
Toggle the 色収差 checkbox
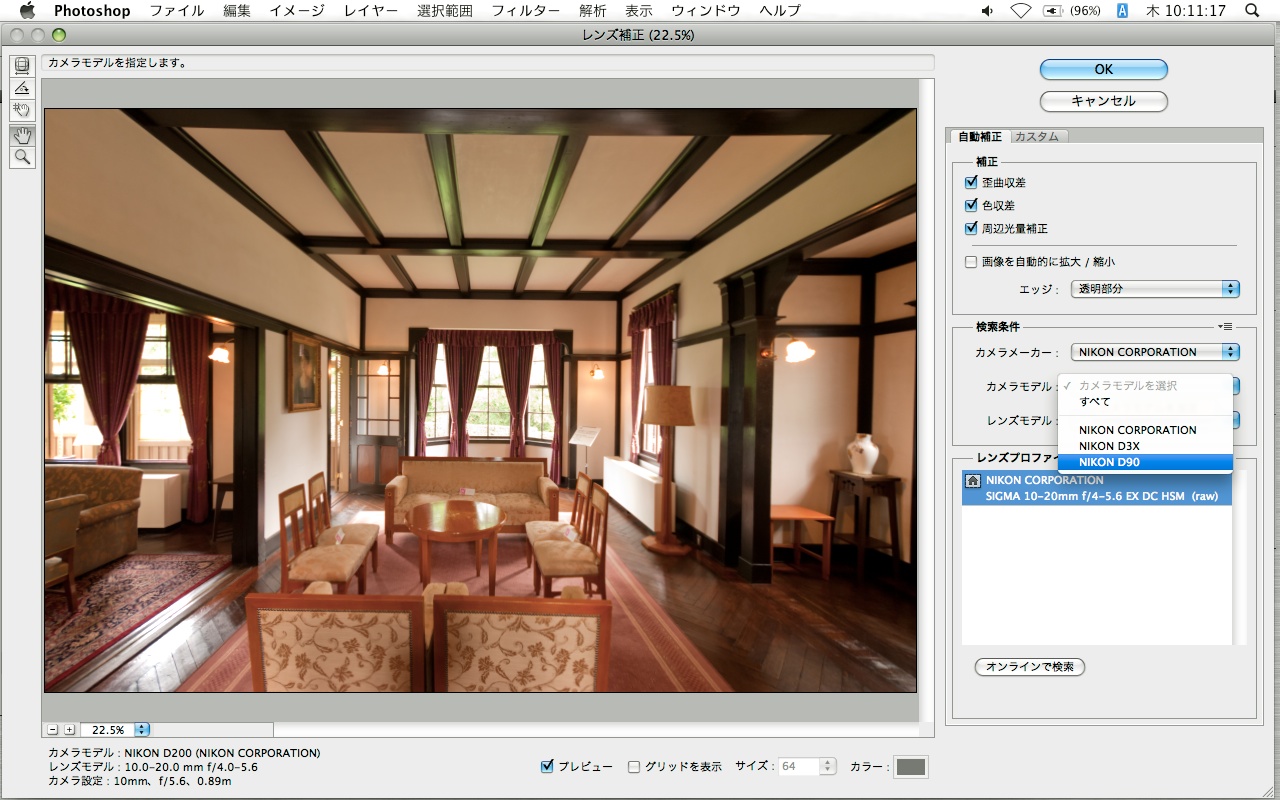point(971,205)
